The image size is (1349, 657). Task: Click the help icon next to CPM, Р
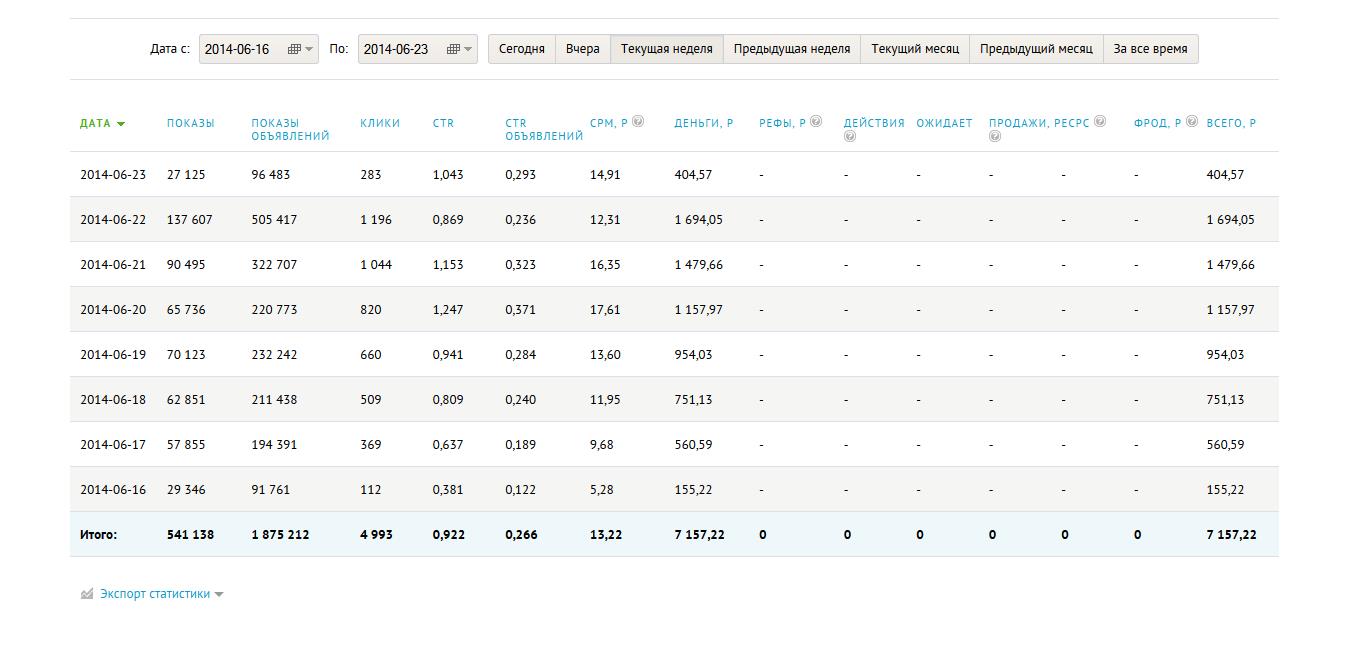[638, 121]
